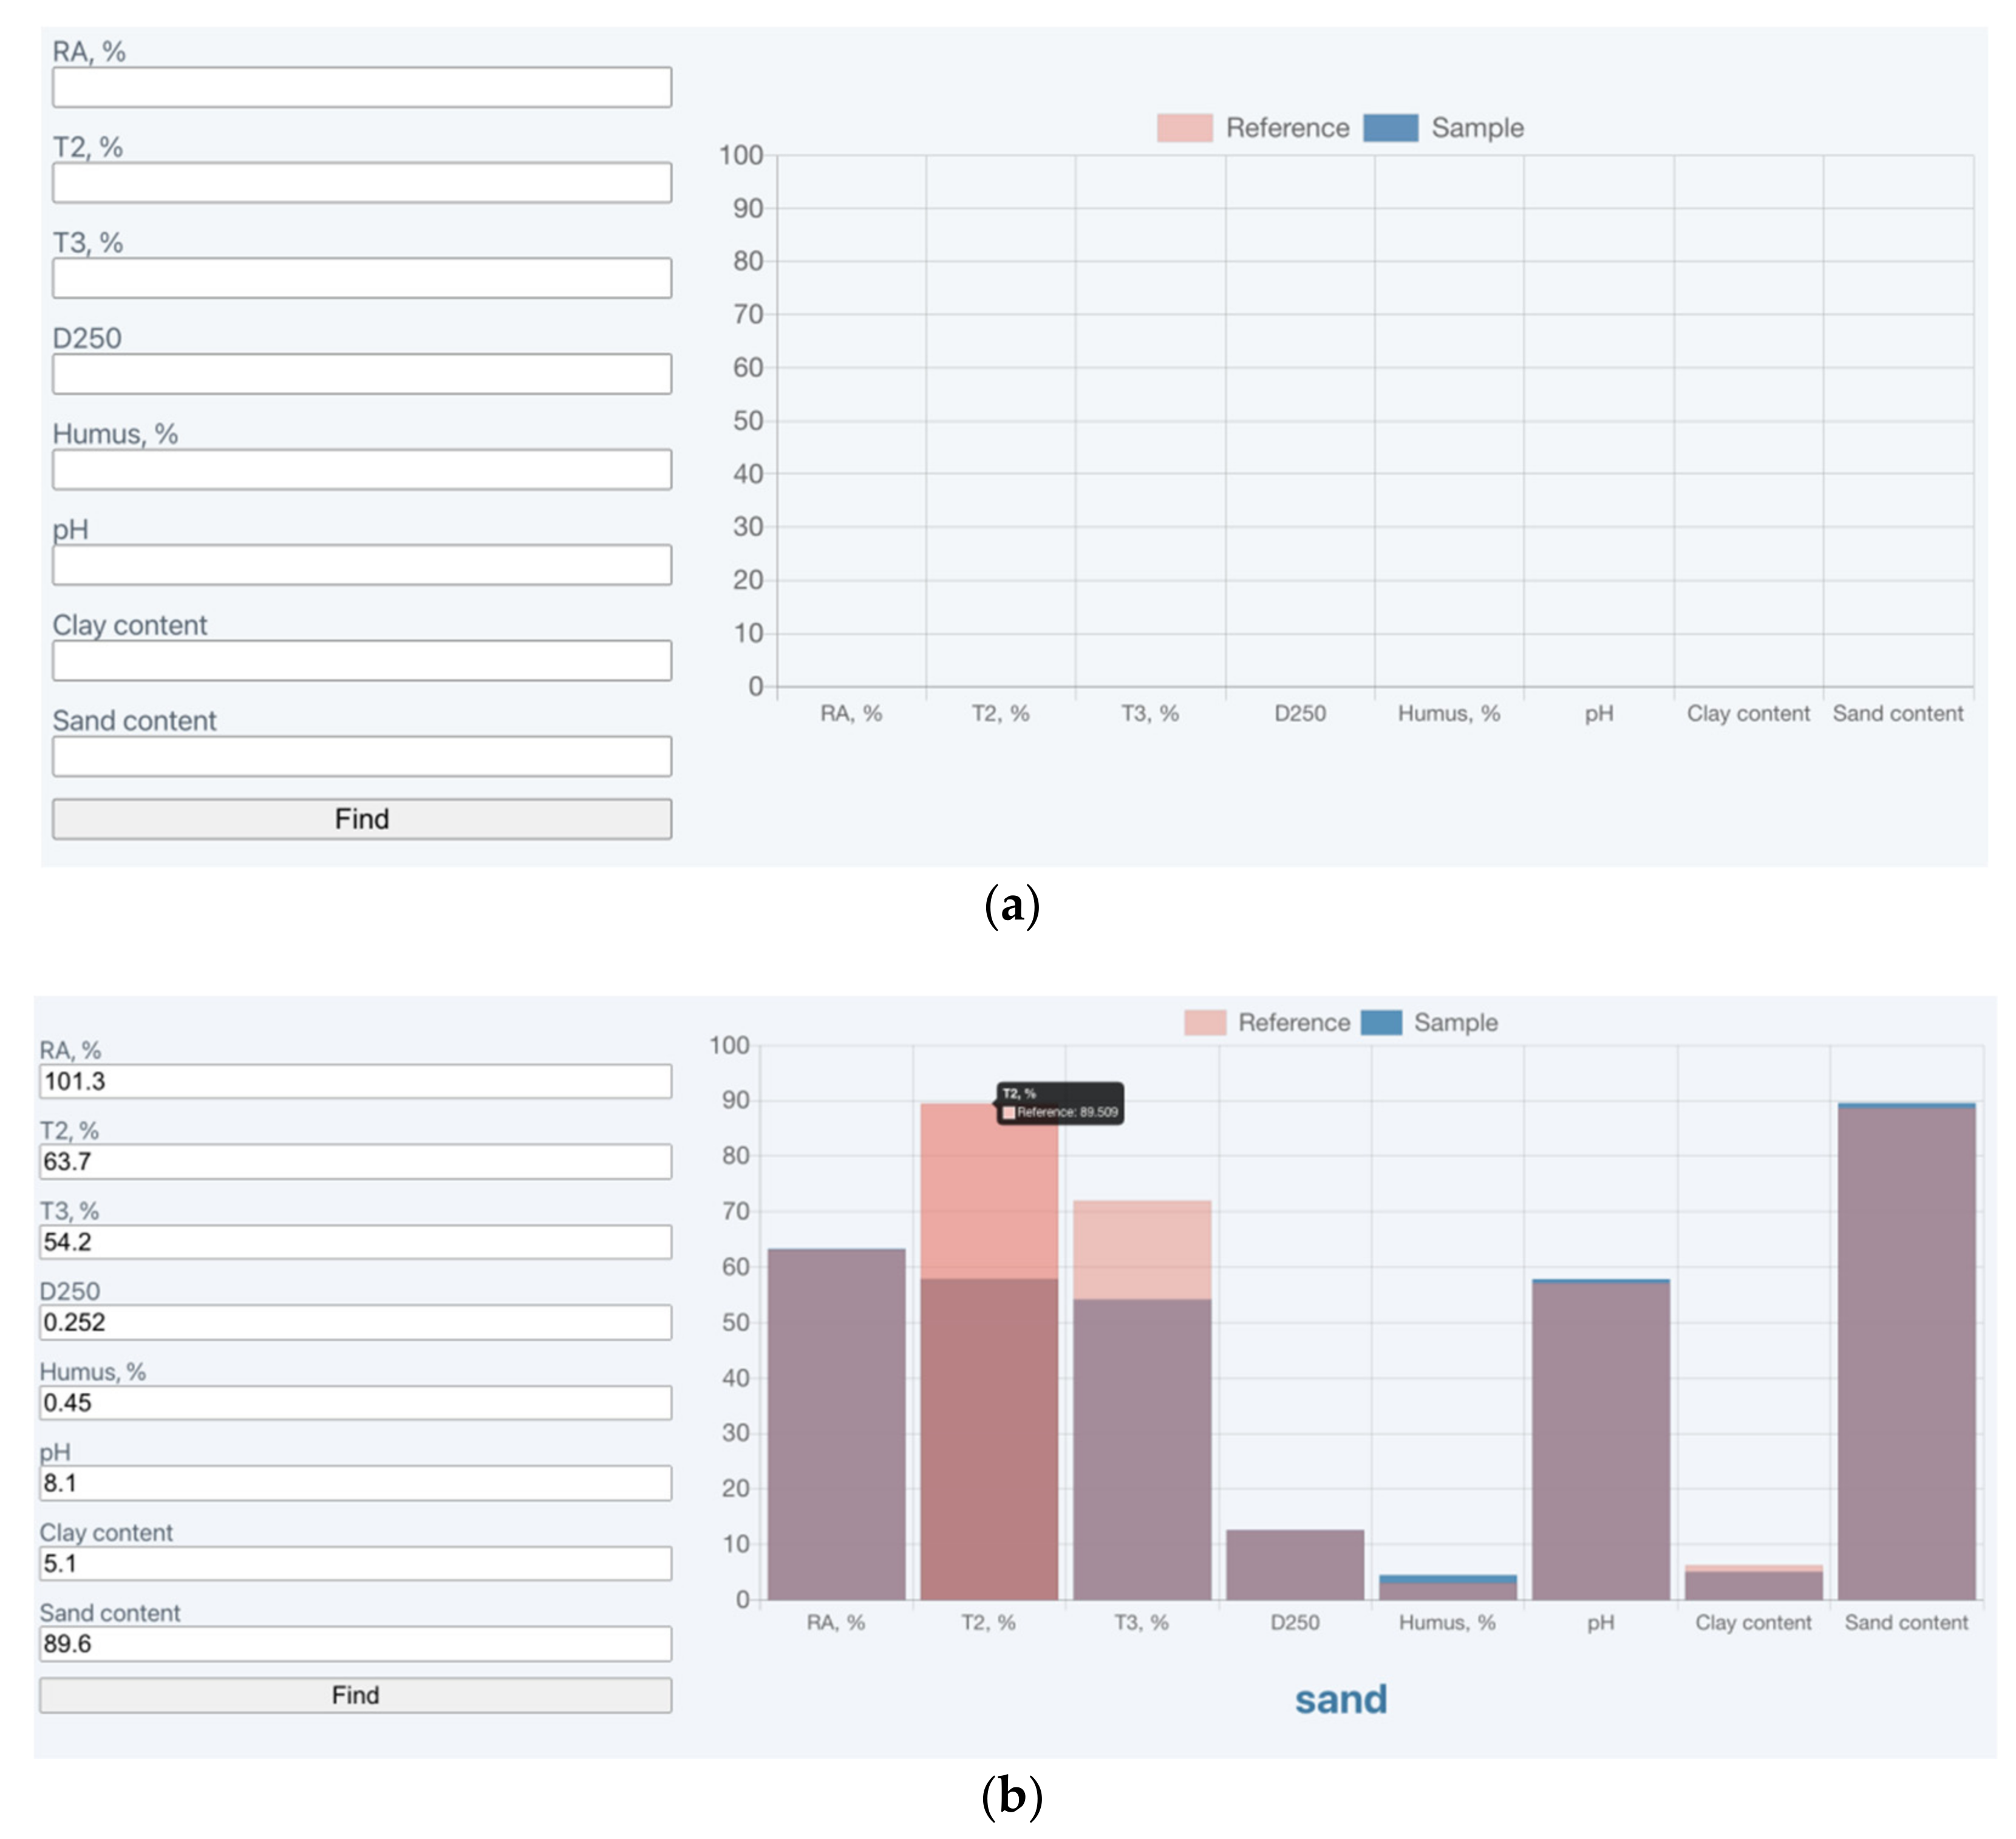
Task: Click the RA field showing 101.3
Action: click(355, 1081)
